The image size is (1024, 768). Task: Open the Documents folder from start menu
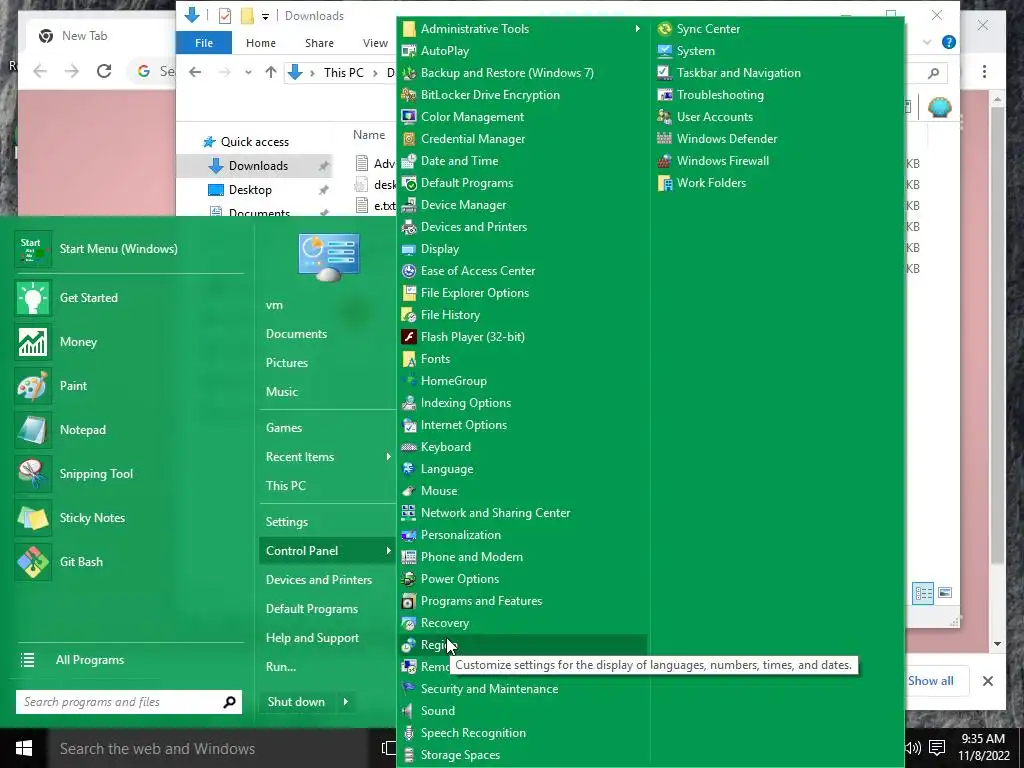pyautogui.click(x=296, y=334)
